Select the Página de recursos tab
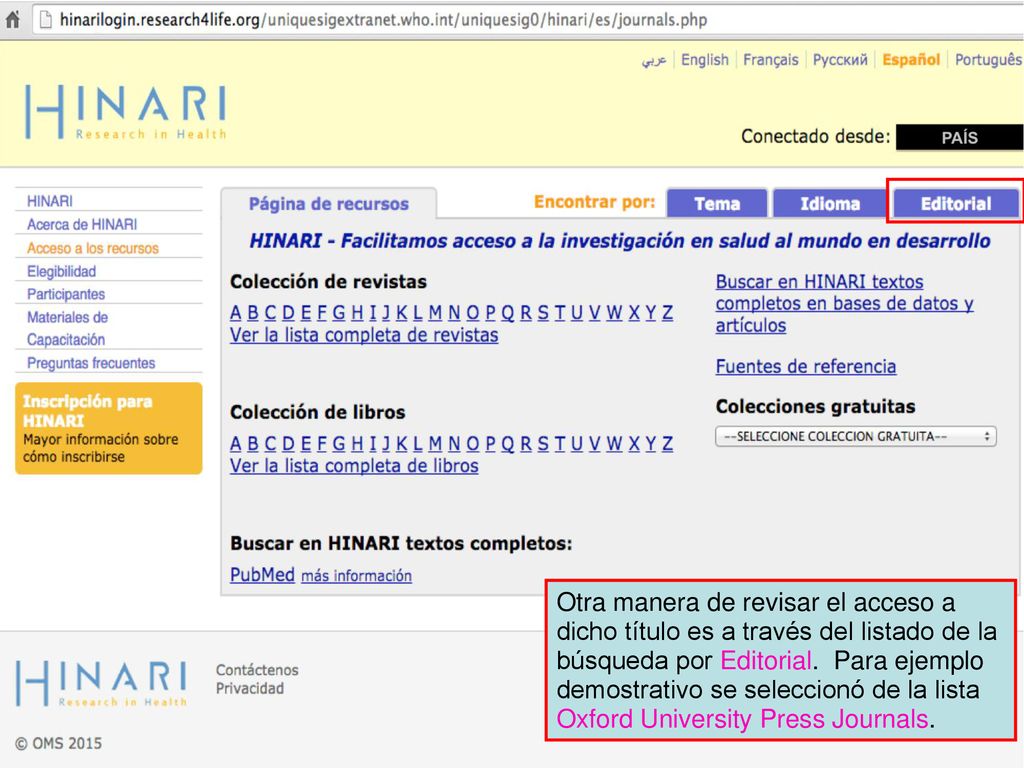 328,204
